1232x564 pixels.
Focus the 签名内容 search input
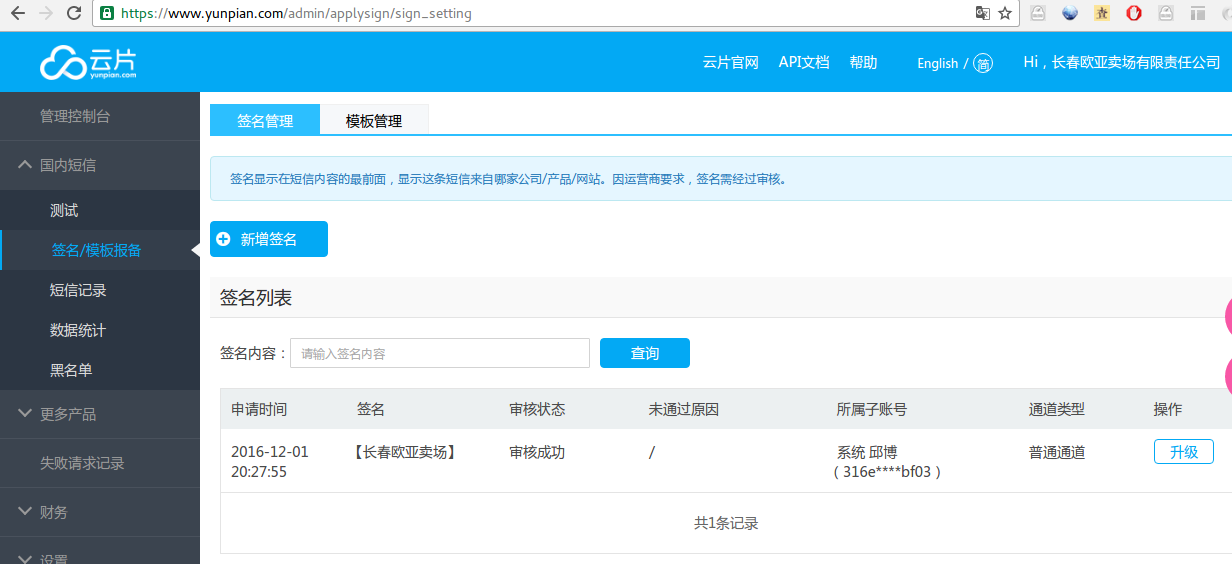(440, 353)
